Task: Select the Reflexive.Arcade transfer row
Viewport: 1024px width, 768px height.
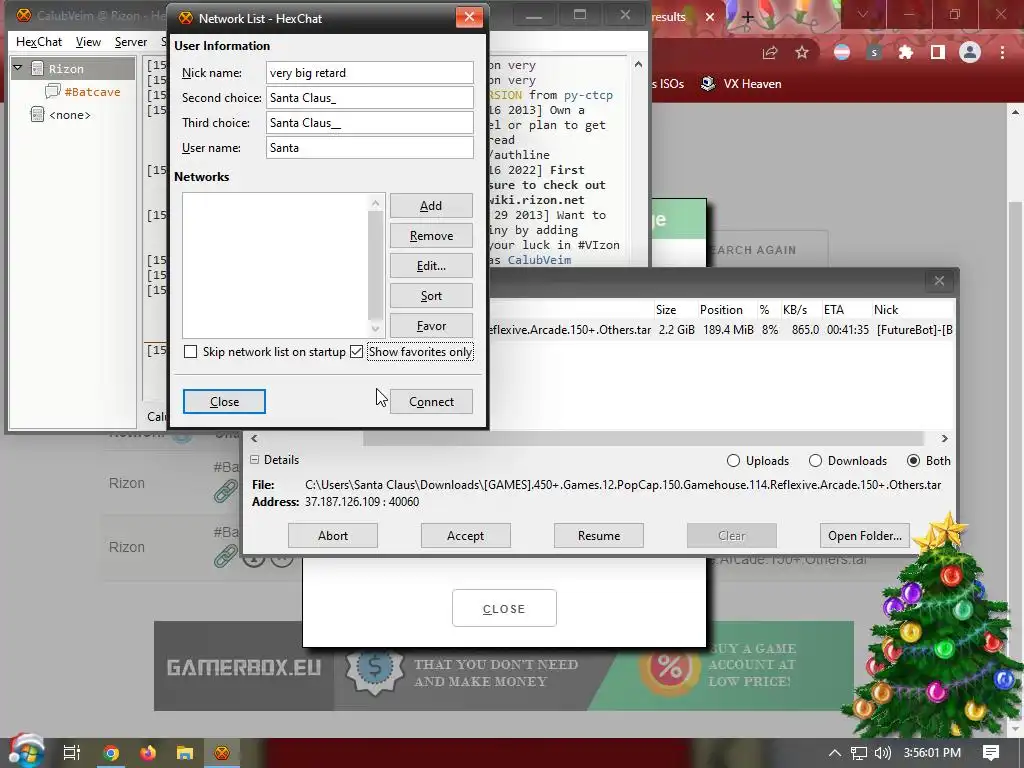Action: pos(721,330)
